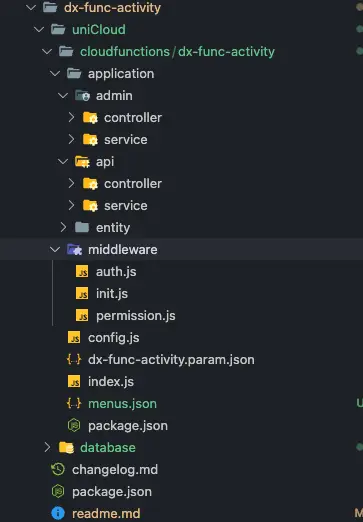Viewport: 363px width, 522px height.
Task: Click the database folder icon
Action: [x=66, y=447]
